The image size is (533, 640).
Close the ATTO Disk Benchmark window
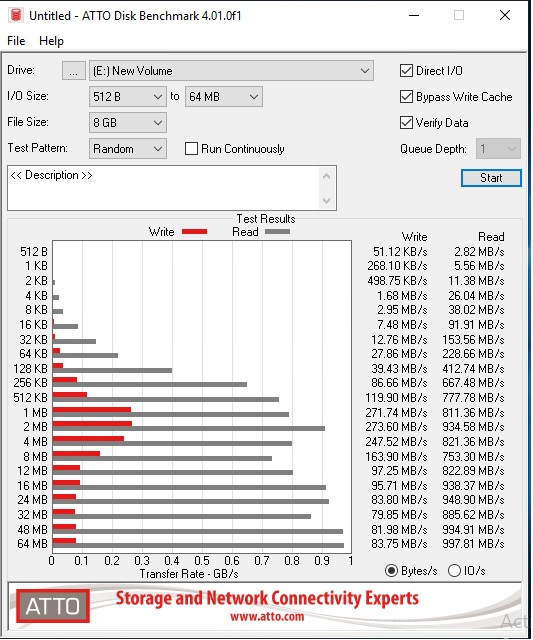point(505,16)
